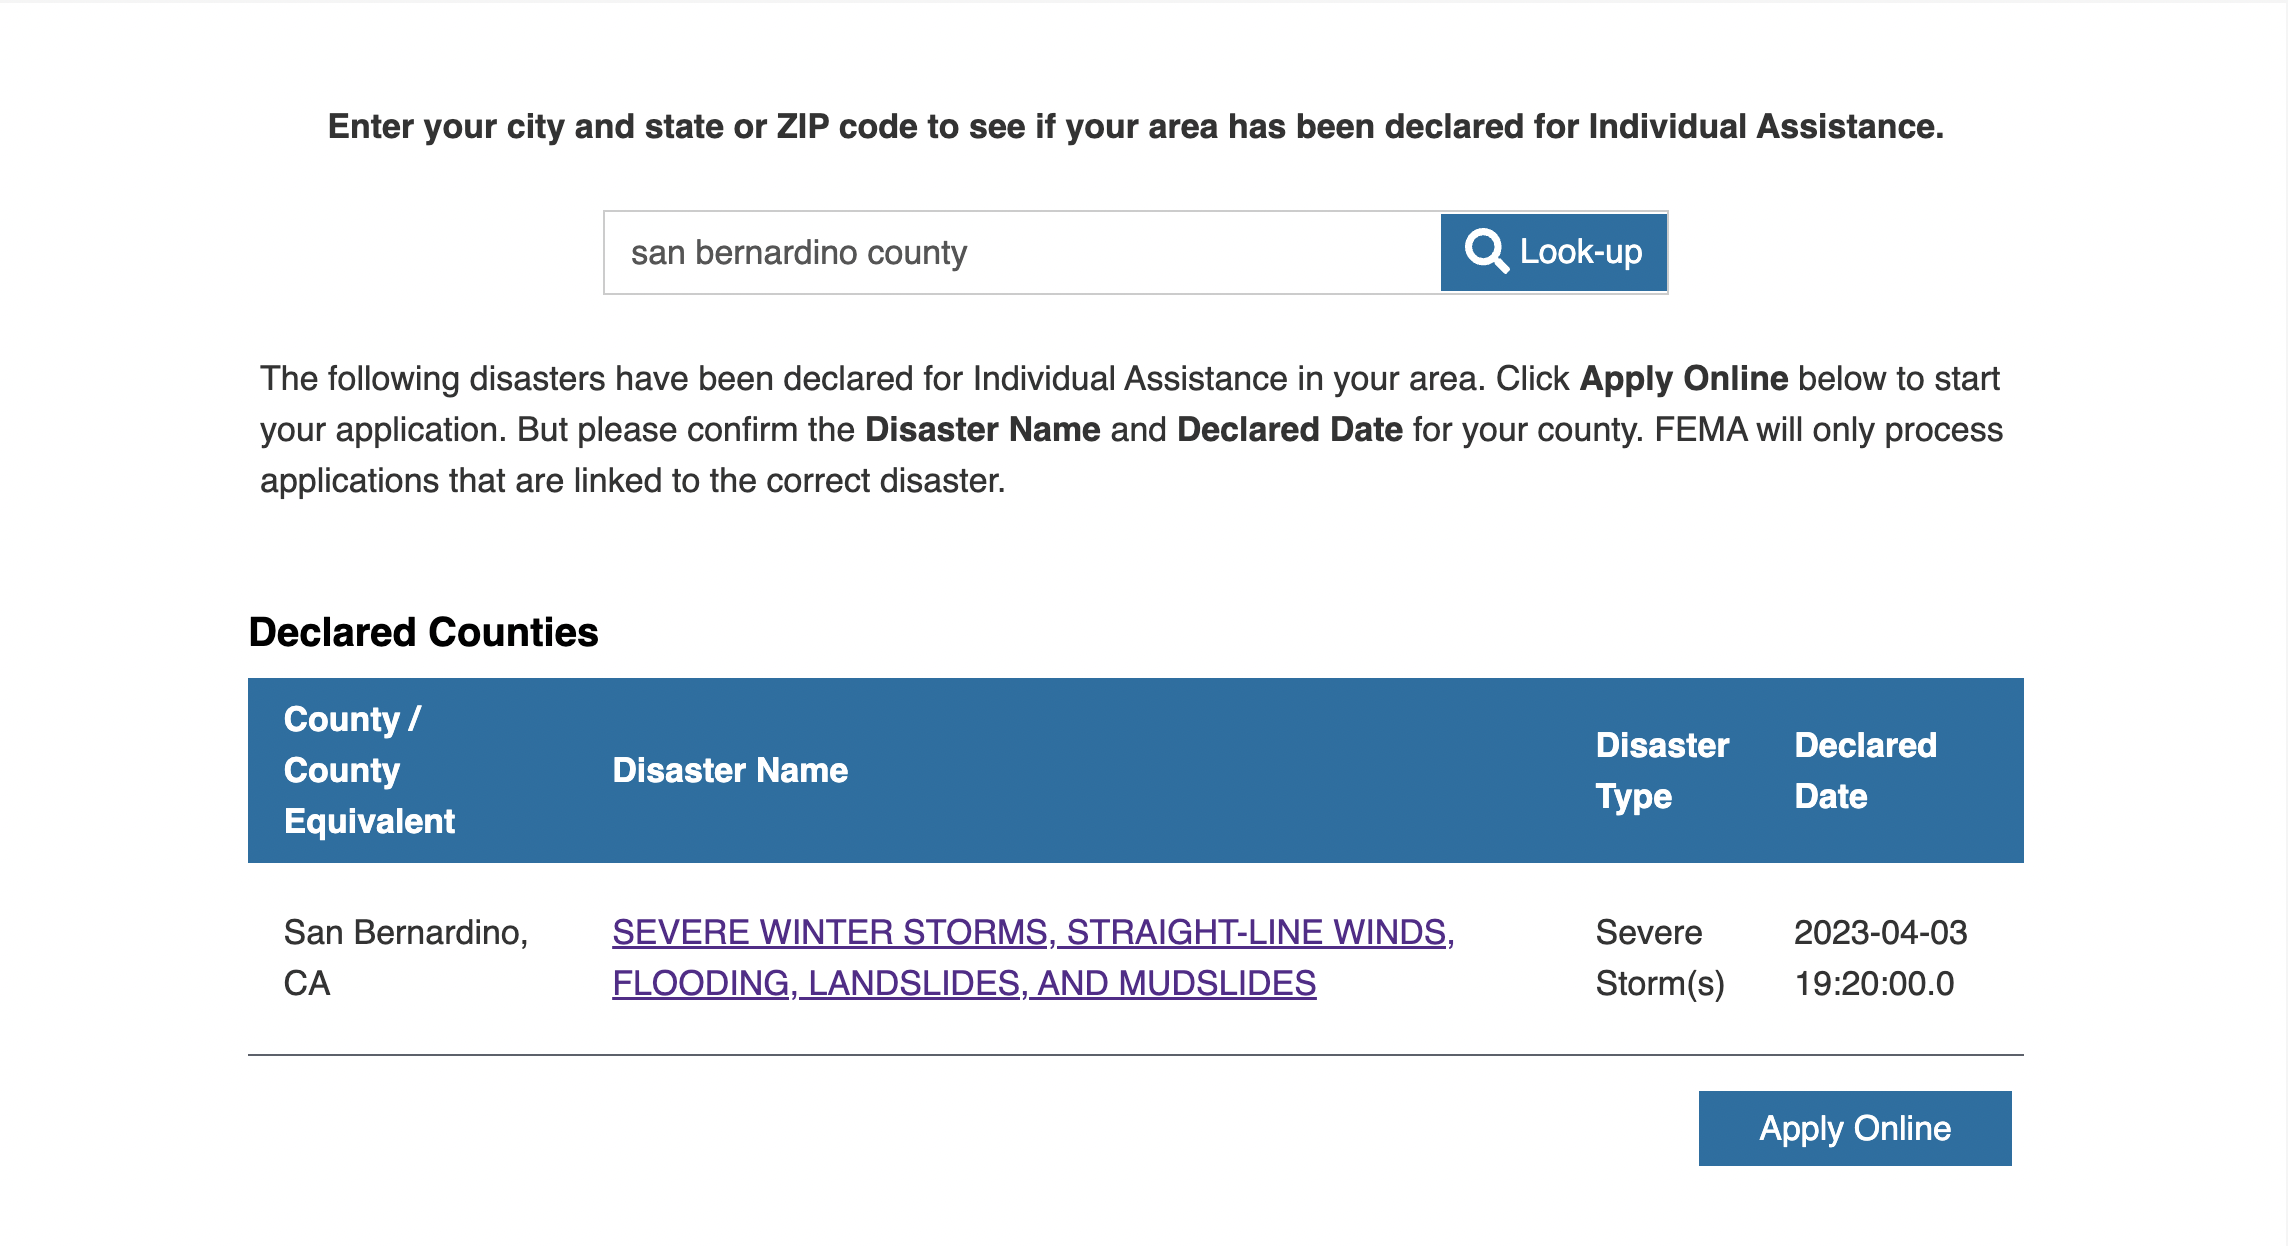Click the magnifying glass search icon
This screenshot has height=1246, width=2288.
(x=1486, y=251)
